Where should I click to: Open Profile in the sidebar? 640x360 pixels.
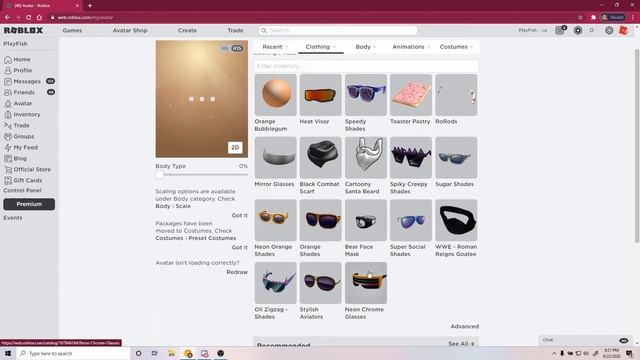point(18,71)
